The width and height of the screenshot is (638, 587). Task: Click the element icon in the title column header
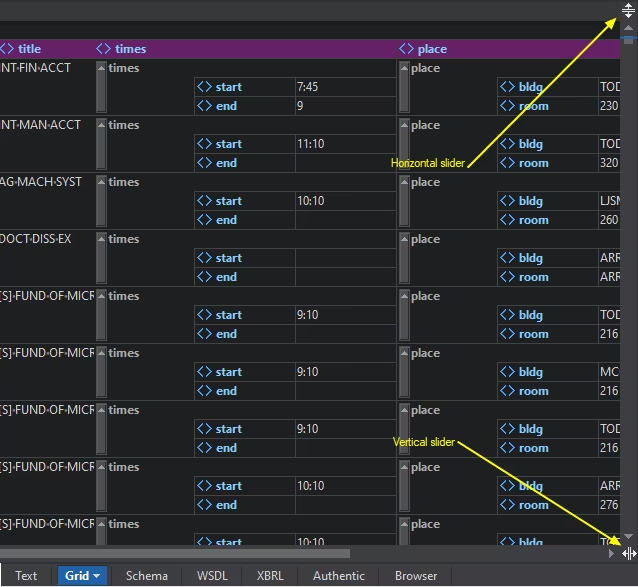click(x=7, y=48)
